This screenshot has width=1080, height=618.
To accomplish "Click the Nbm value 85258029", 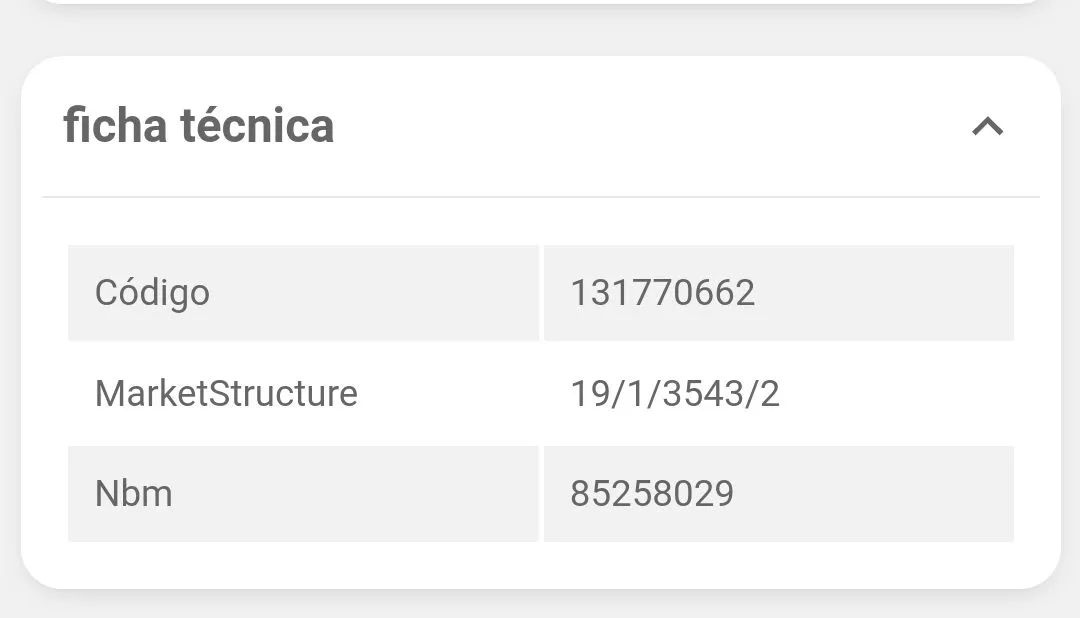I will pyautogui.click(x=652, y=494).
